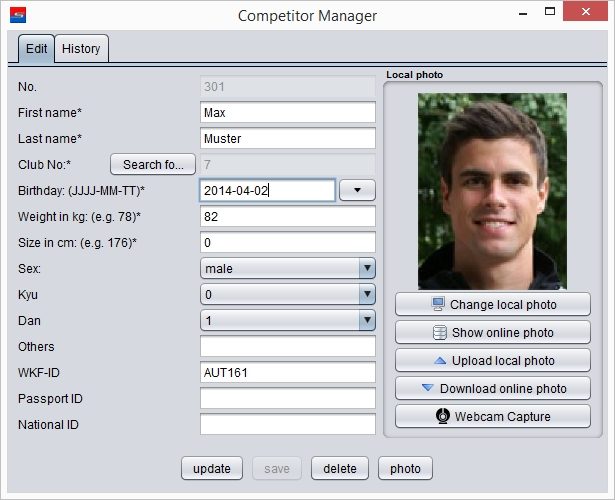The image size is (615, 500).
Task: Click the empty National ID field
Action: pos(287,424)
